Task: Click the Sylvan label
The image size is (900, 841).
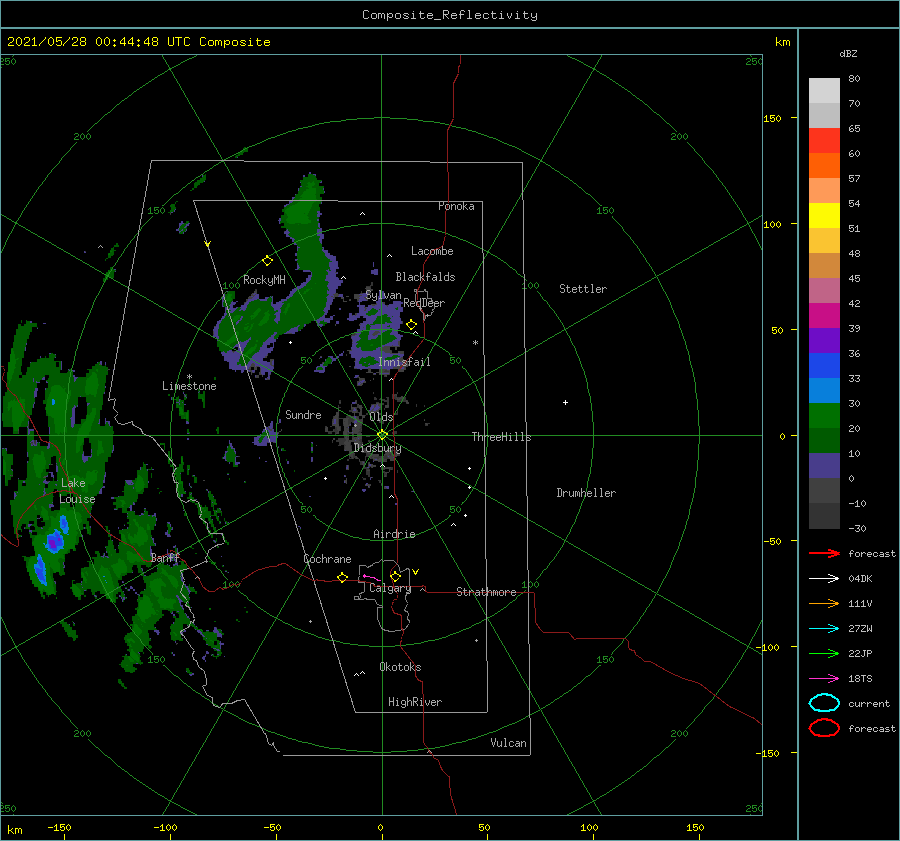Action: pos(383,295)
